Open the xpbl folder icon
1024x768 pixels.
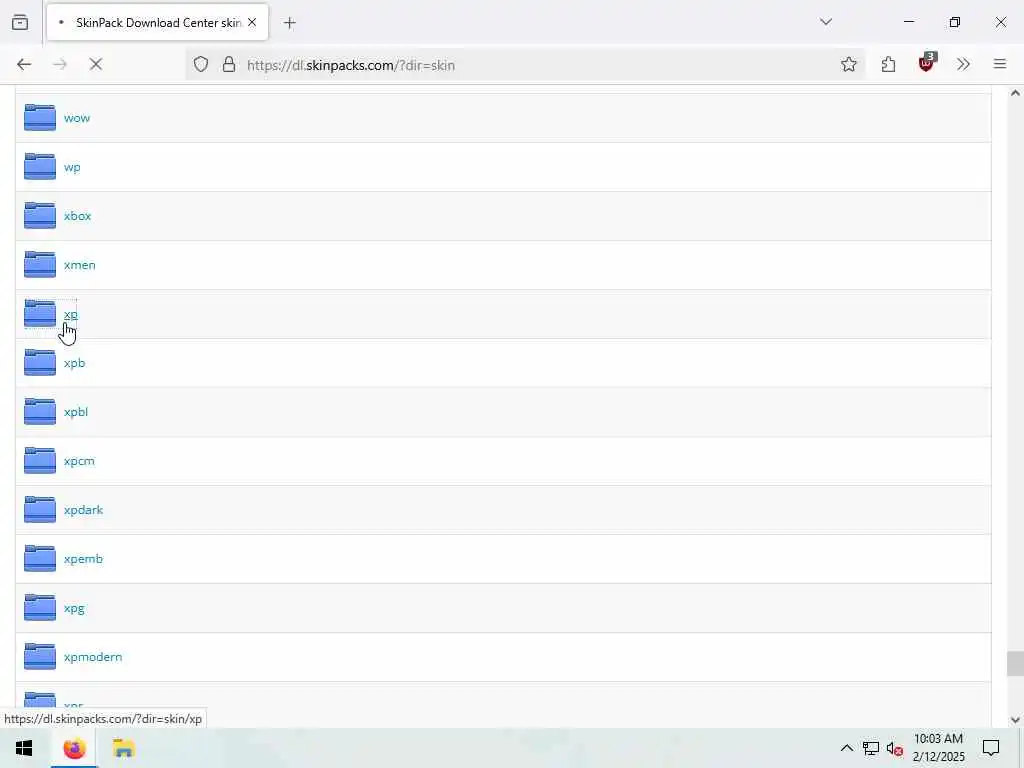click(40, 412)
